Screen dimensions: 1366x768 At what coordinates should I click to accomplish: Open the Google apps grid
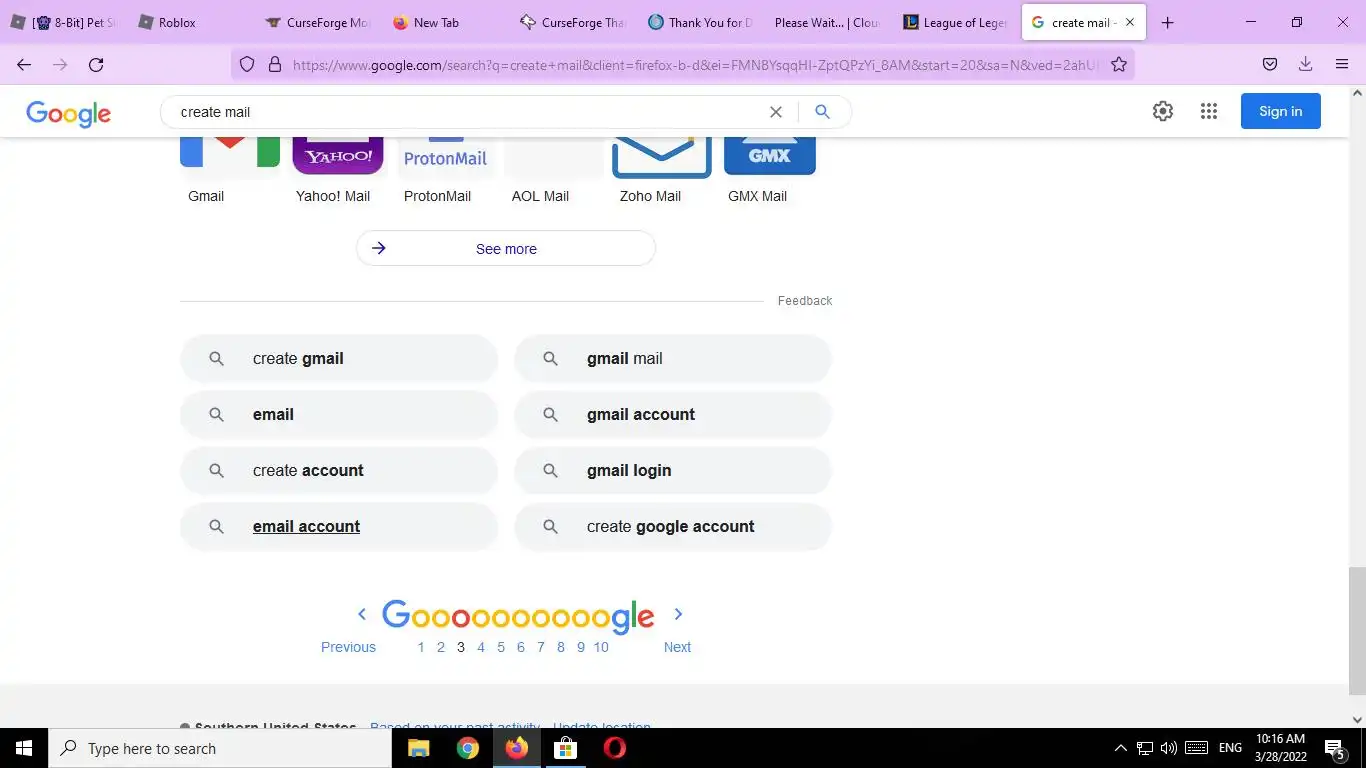[x=1208, y=111]
